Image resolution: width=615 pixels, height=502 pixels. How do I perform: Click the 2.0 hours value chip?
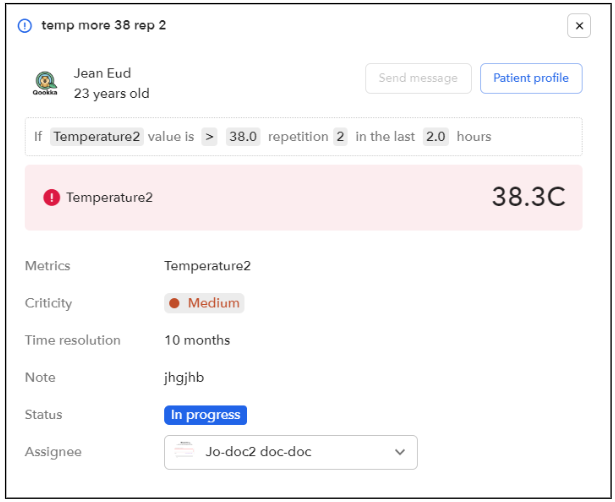tap(435, 136)
